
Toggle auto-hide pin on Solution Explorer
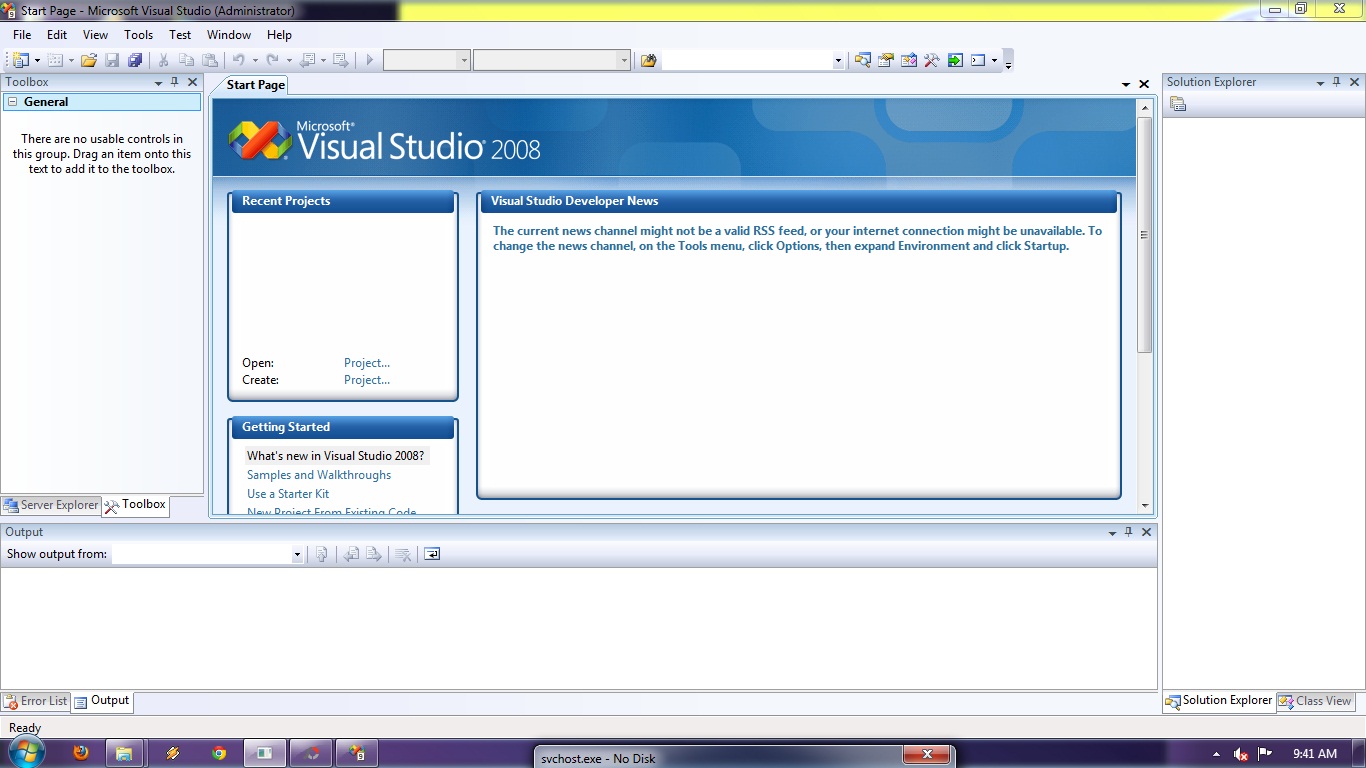coord(1337,82)
